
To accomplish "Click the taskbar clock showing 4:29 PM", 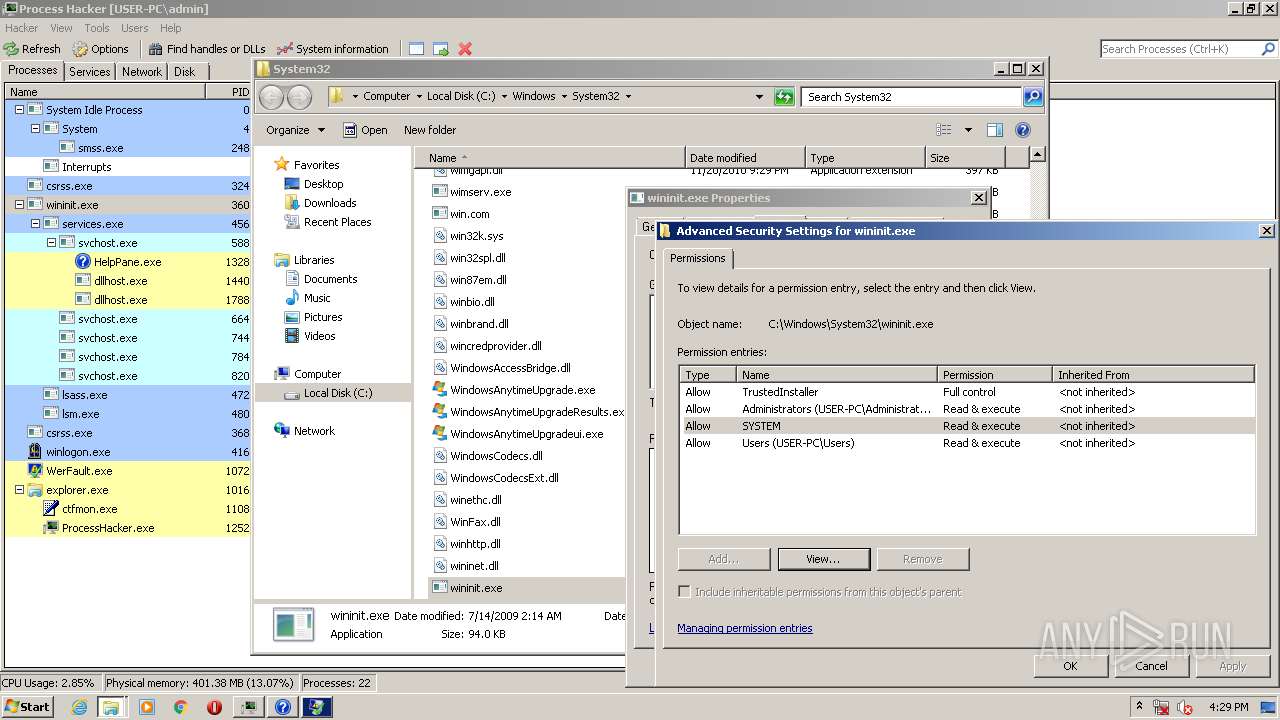I will pos(1229,707).
